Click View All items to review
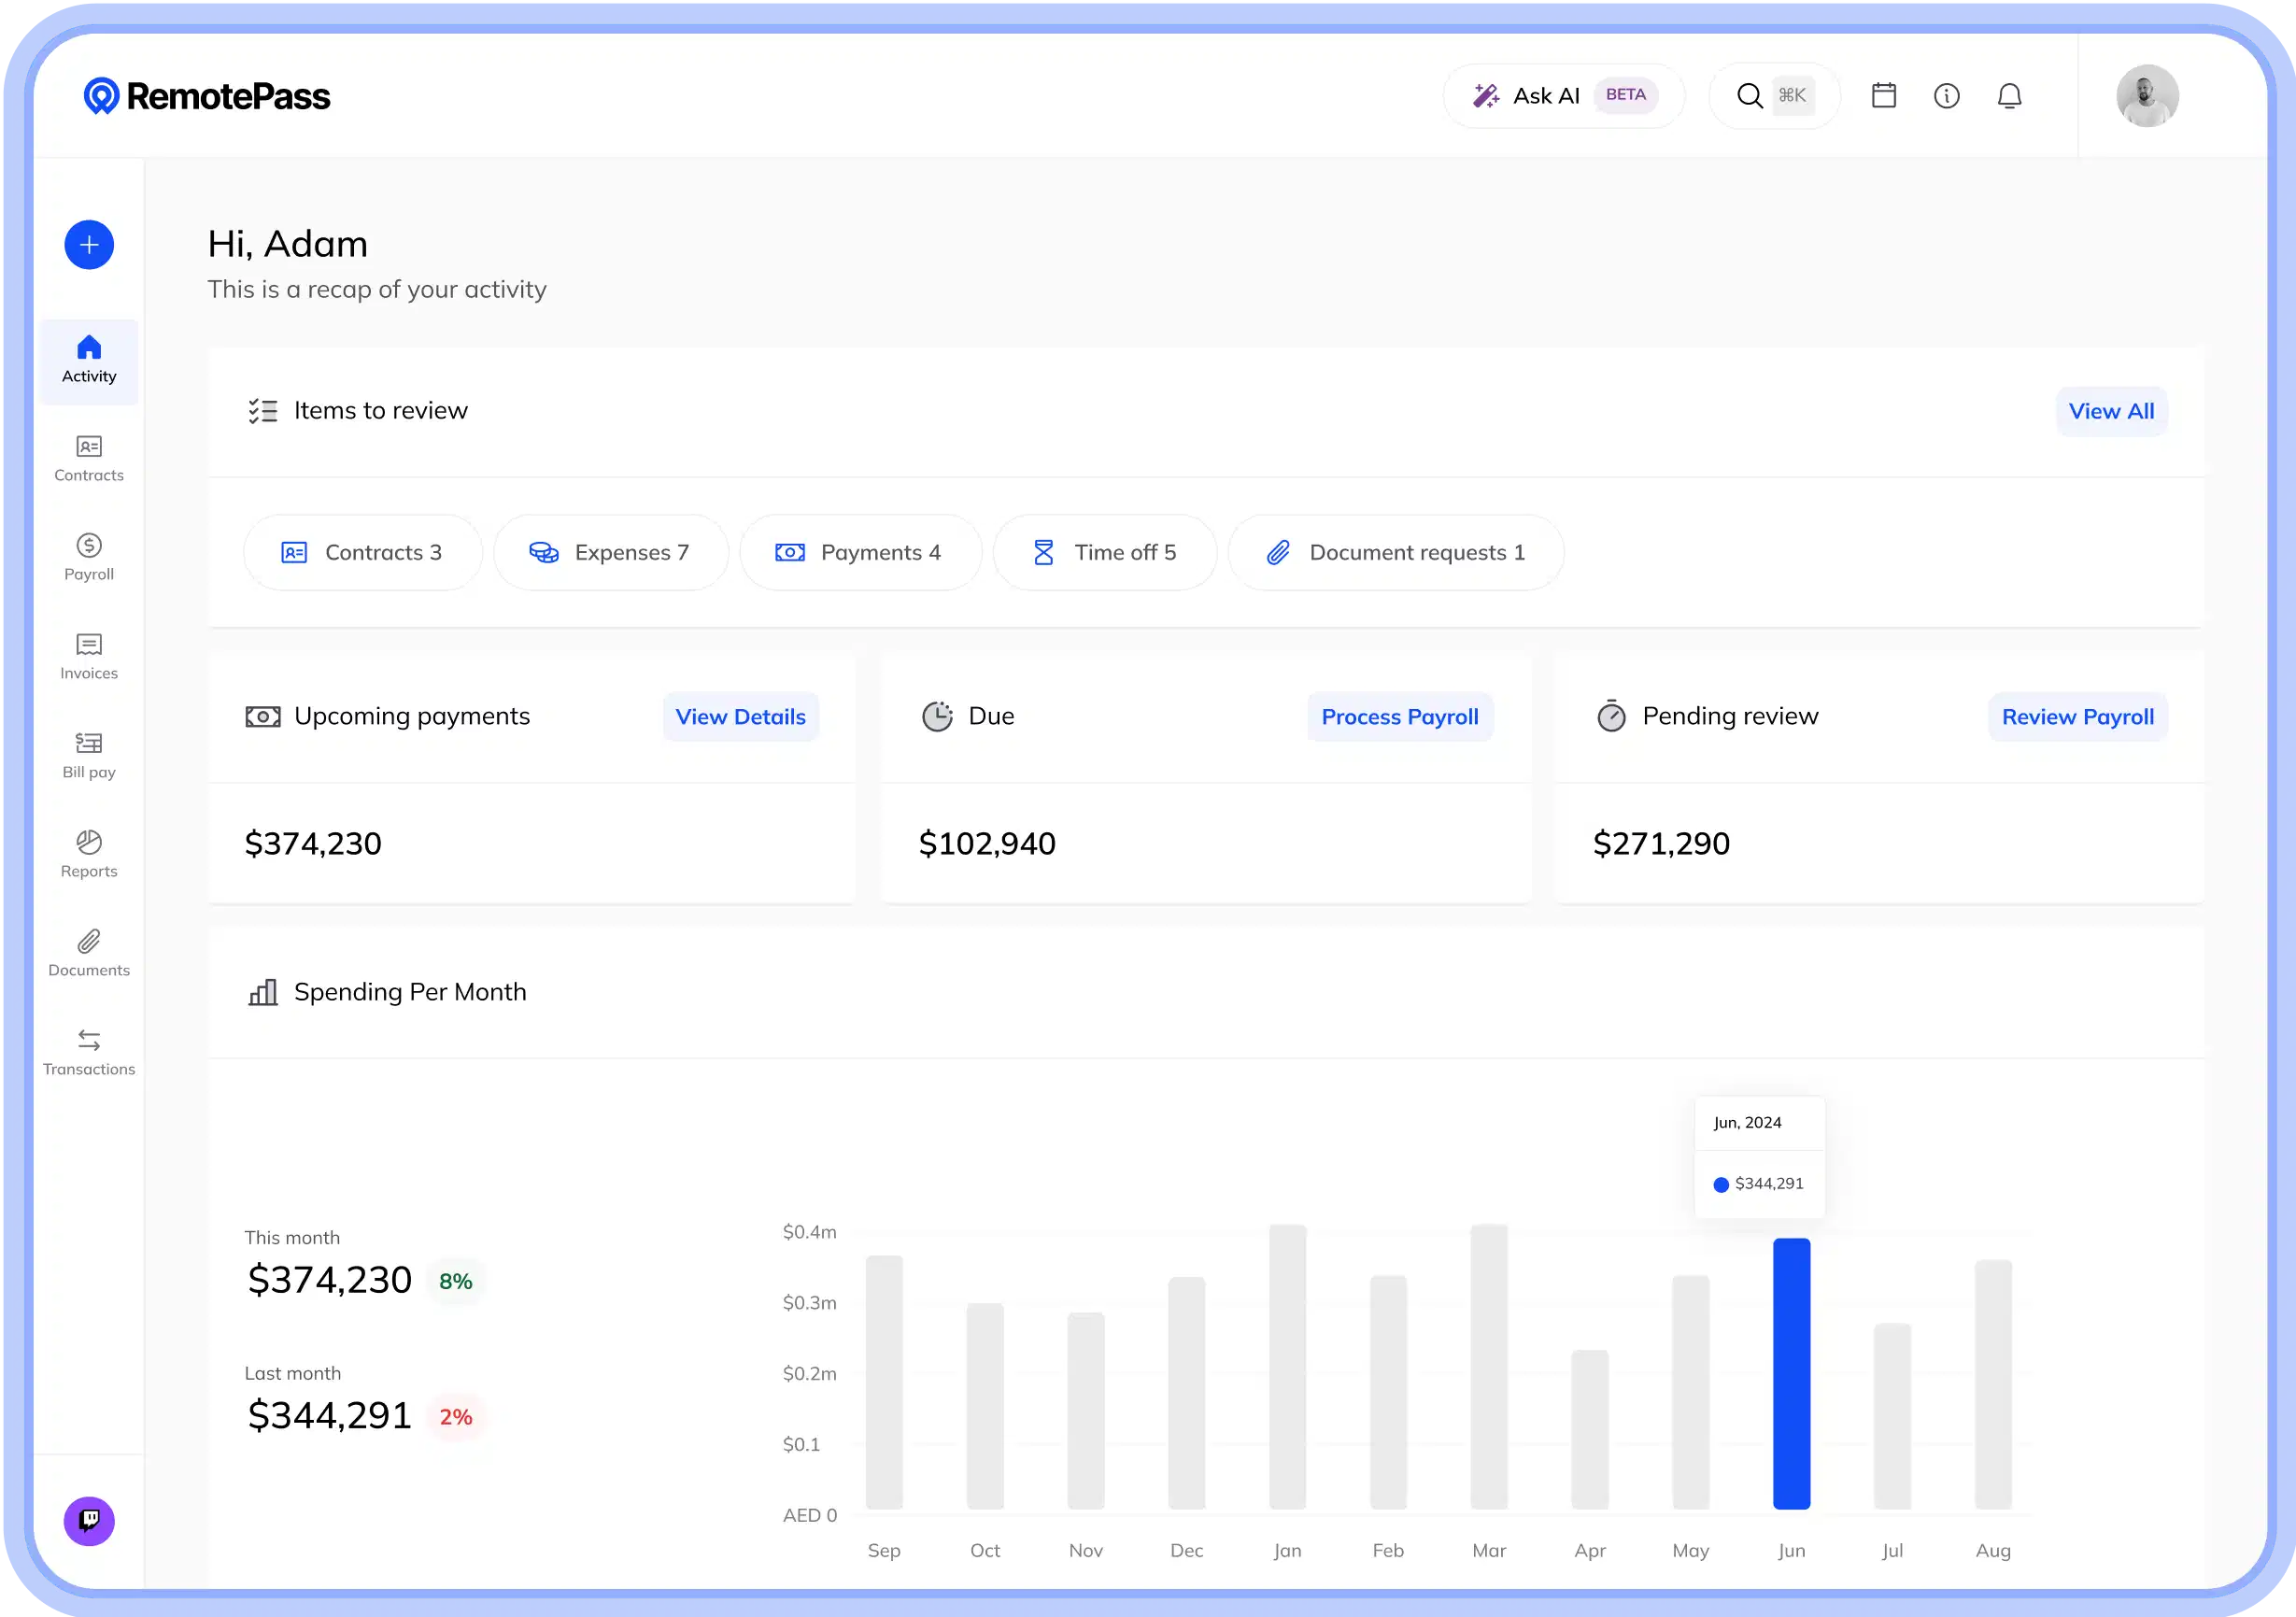Viewport: 2296px width, 1617px height. tap(2111, 411)
